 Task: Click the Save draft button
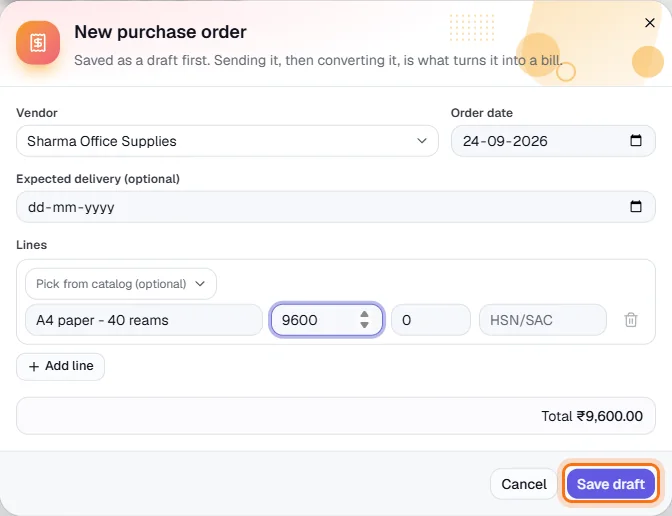(x=611, y=484)
